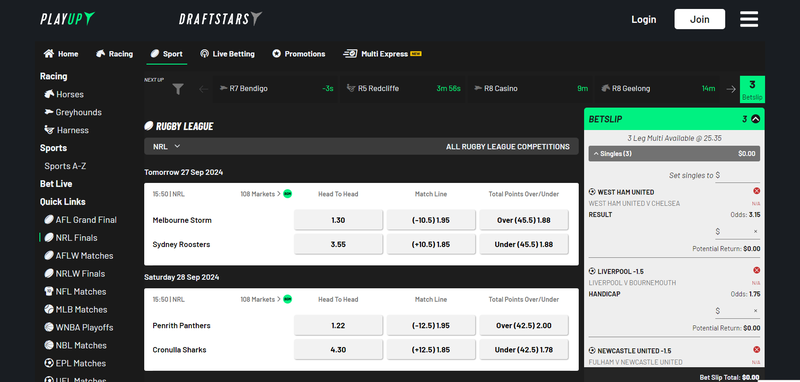Viewport: 800px width, 382px height.
Task: Bet Cronulla Sharks head to head 4.30
Action: pyautogui.click(x=338, y=350)
